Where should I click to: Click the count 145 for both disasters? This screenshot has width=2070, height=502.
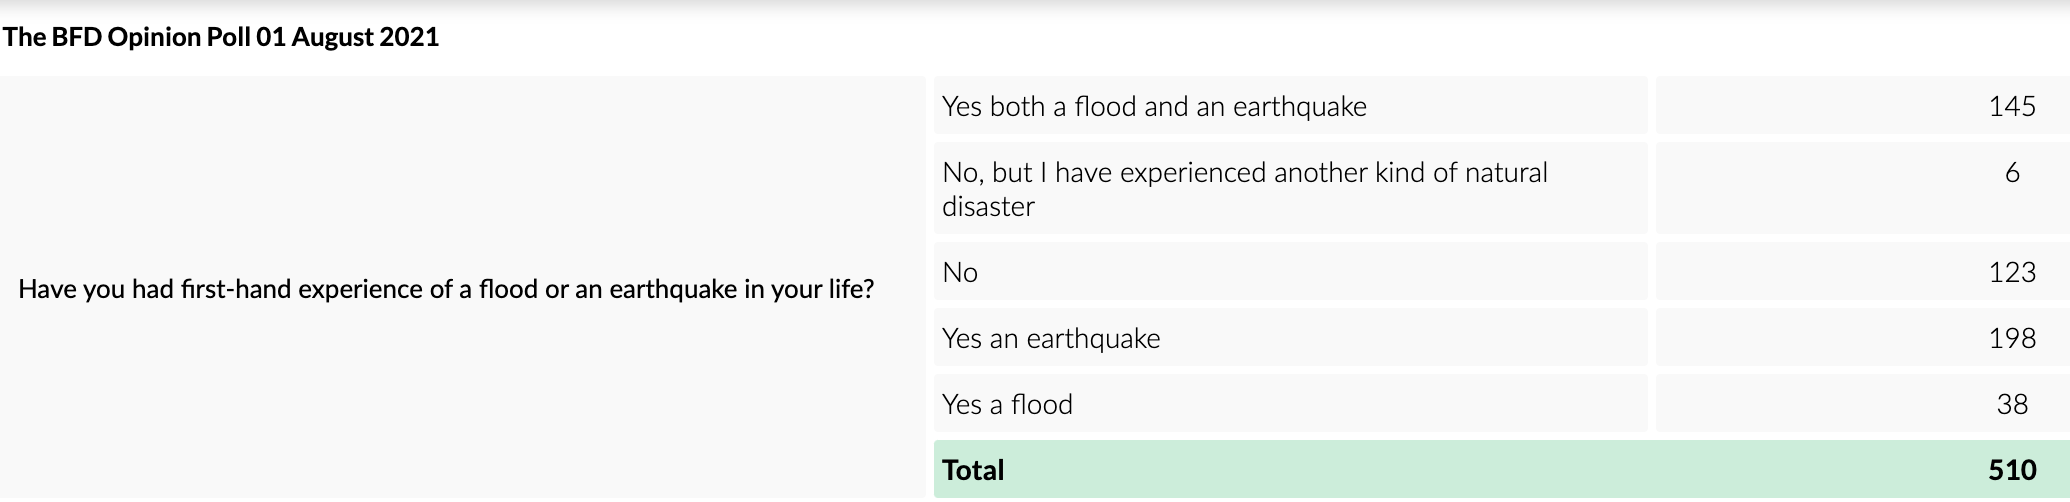[x=2011, y=107]
